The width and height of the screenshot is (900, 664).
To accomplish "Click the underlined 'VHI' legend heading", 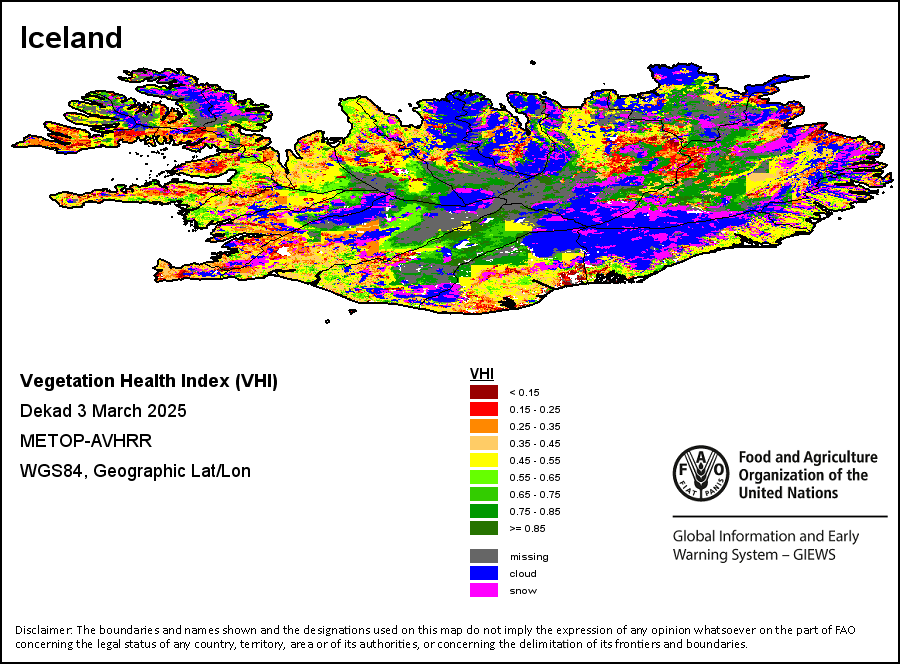I will (x=482, y=374).
